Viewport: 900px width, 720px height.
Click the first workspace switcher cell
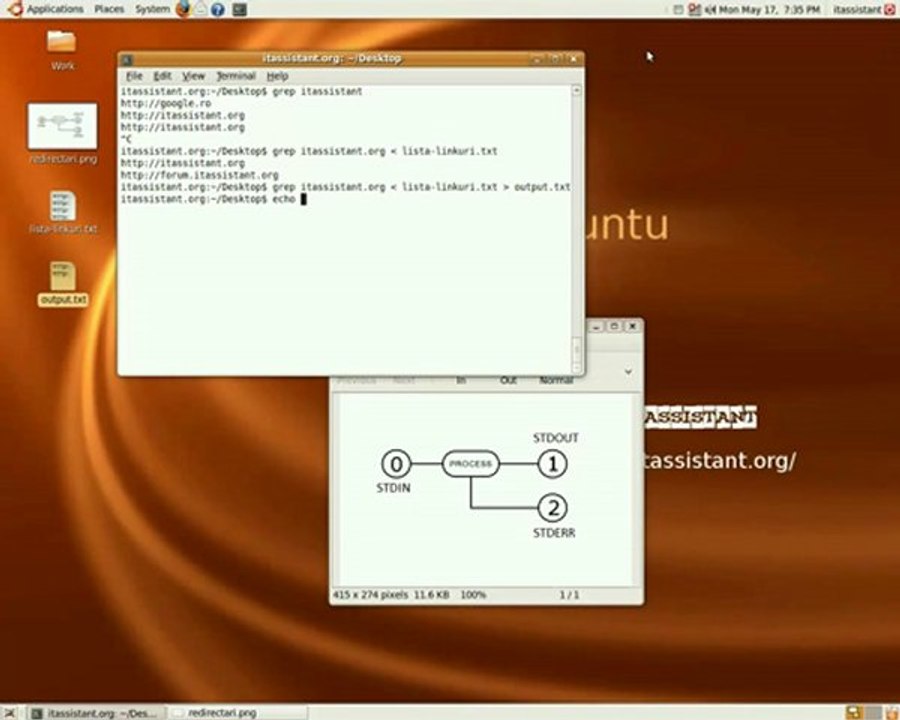coord(854,713)
